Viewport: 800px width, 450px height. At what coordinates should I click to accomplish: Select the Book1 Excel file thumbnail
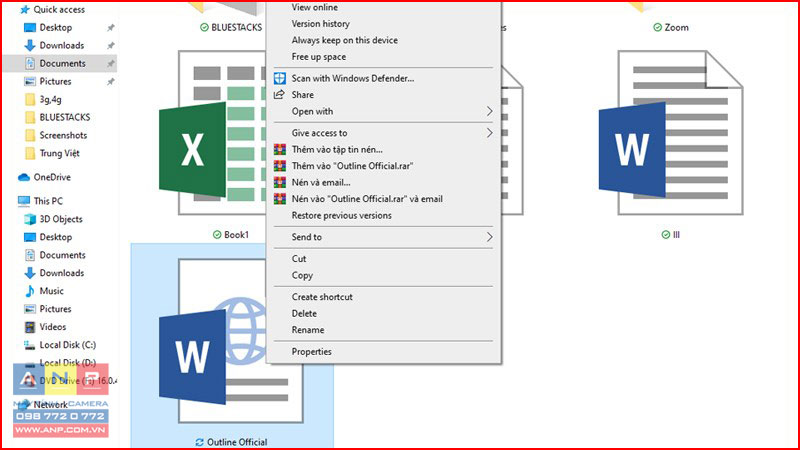[213, 133]
